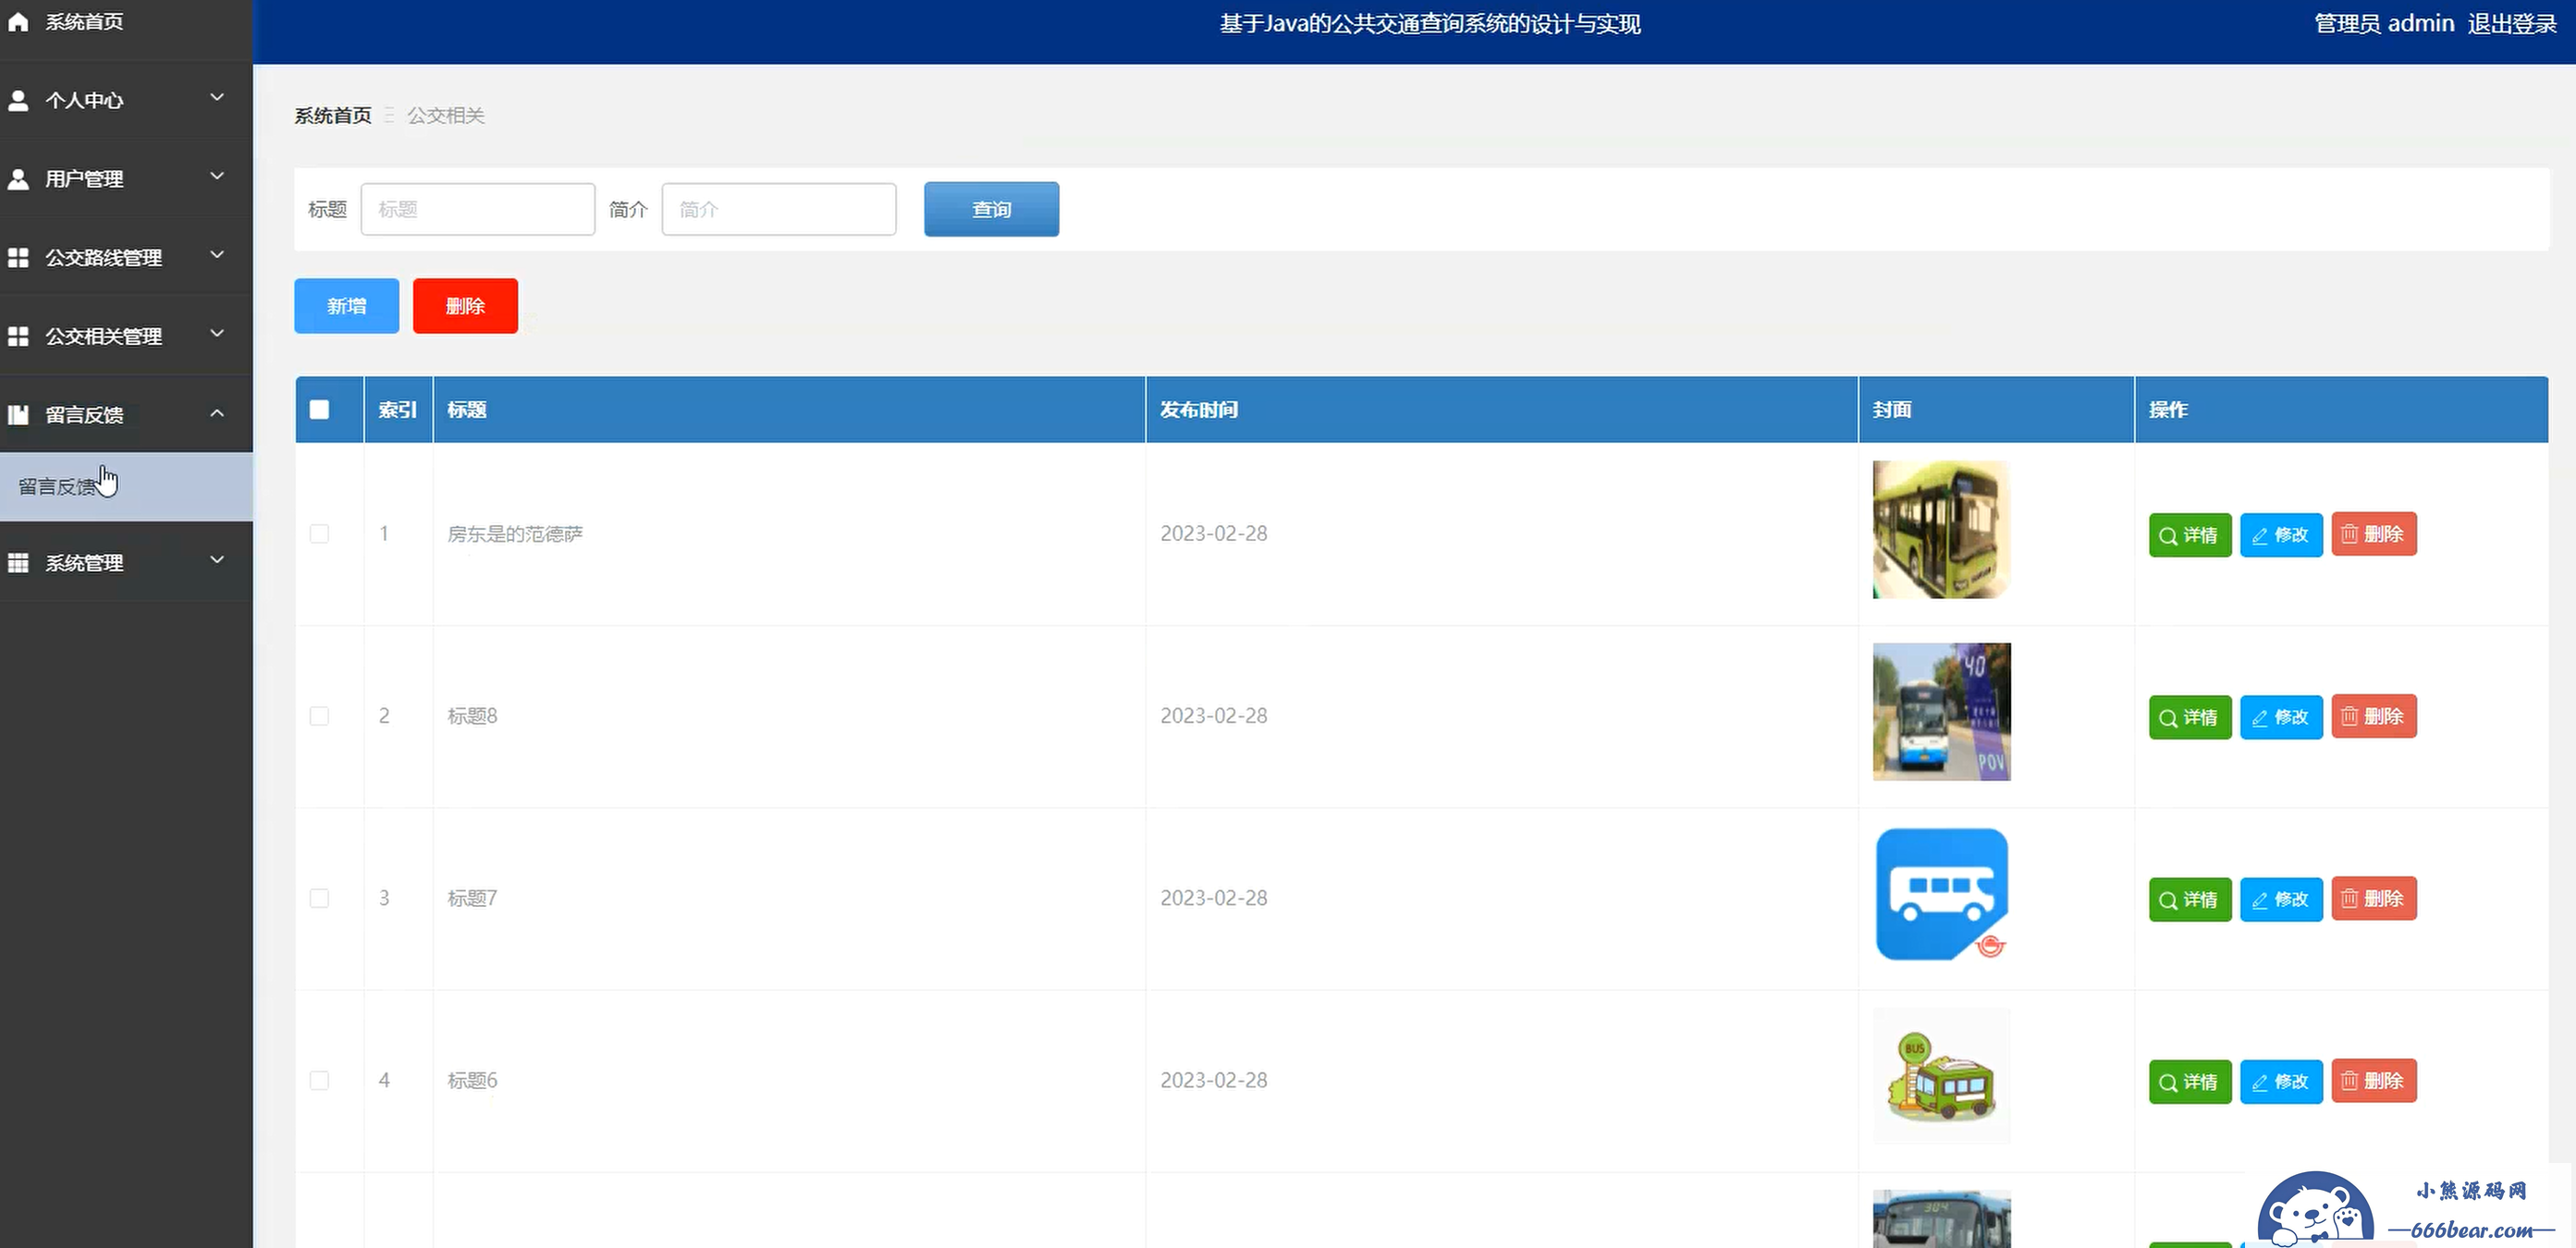Go to 系统首页 via breadcrumb
This screenshot has height=1248, width=2576.
(332, 116)
